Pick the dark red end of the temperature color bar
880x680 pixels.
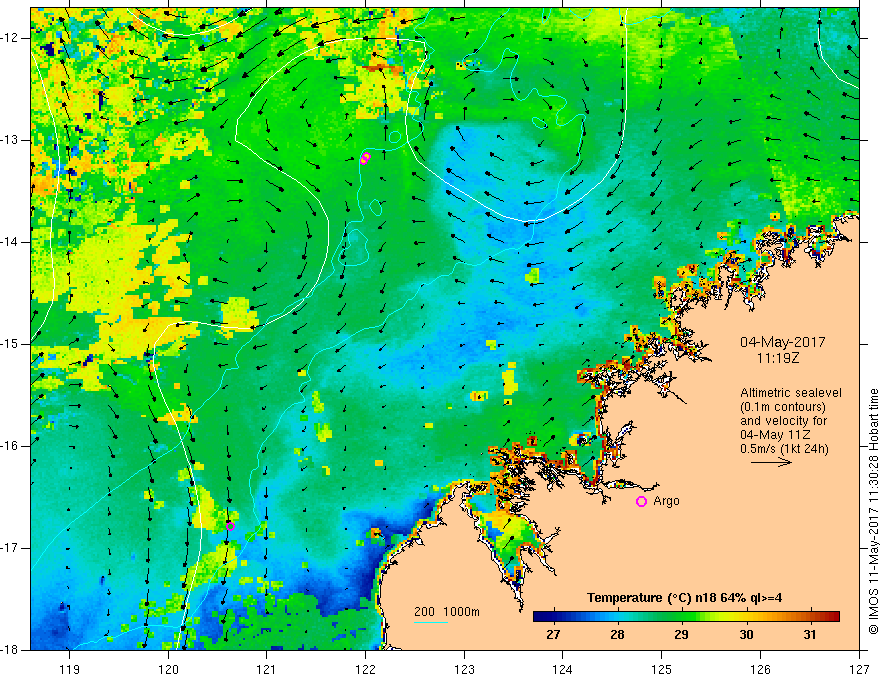click(835, 617)
